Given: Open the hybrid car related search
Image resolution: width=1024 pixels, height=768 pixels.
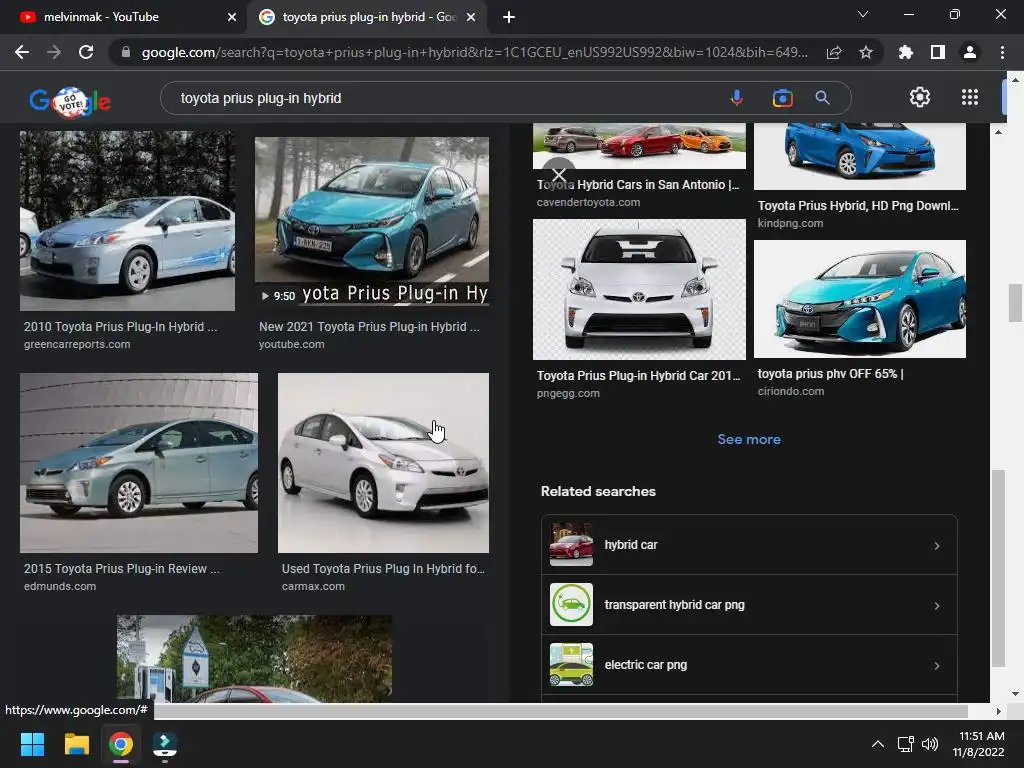Looking at the screenshot, I should pyautogui.click(x=749, y=545).
